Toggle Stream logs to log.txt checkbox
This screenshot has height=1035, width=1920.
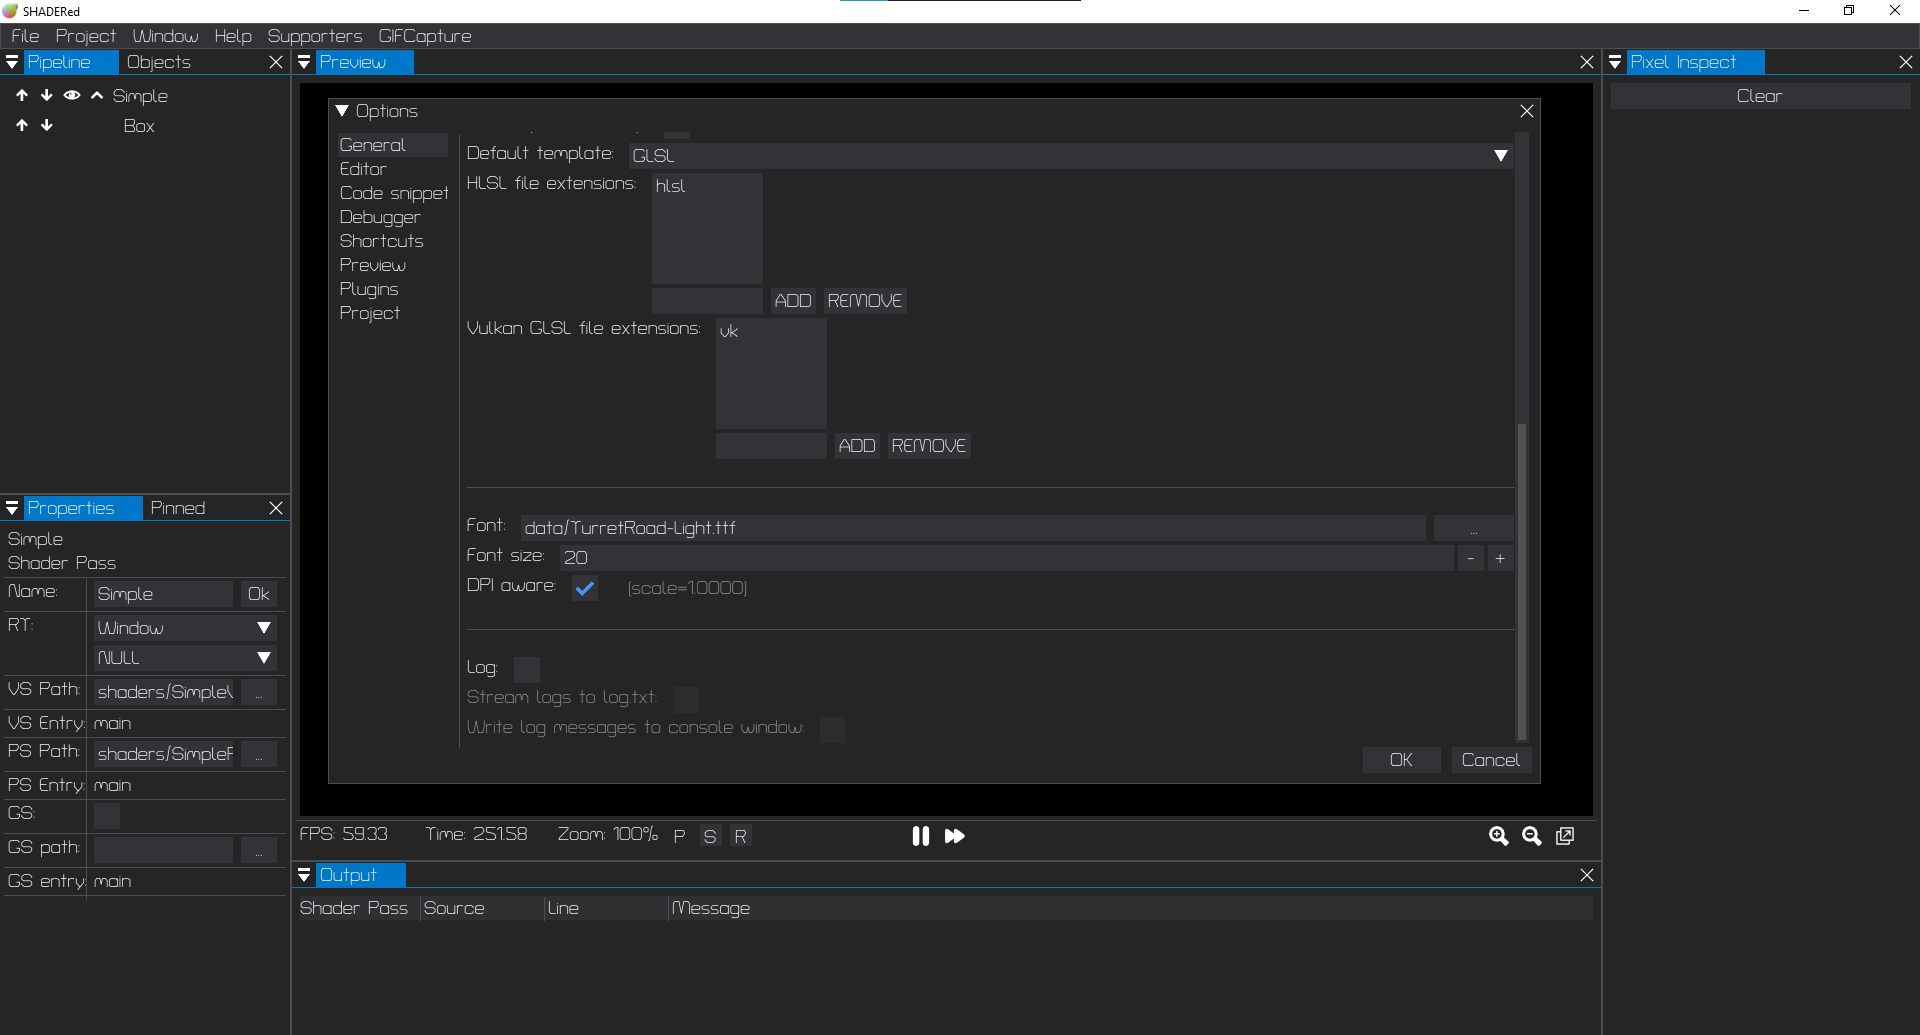tap(686, 699)
